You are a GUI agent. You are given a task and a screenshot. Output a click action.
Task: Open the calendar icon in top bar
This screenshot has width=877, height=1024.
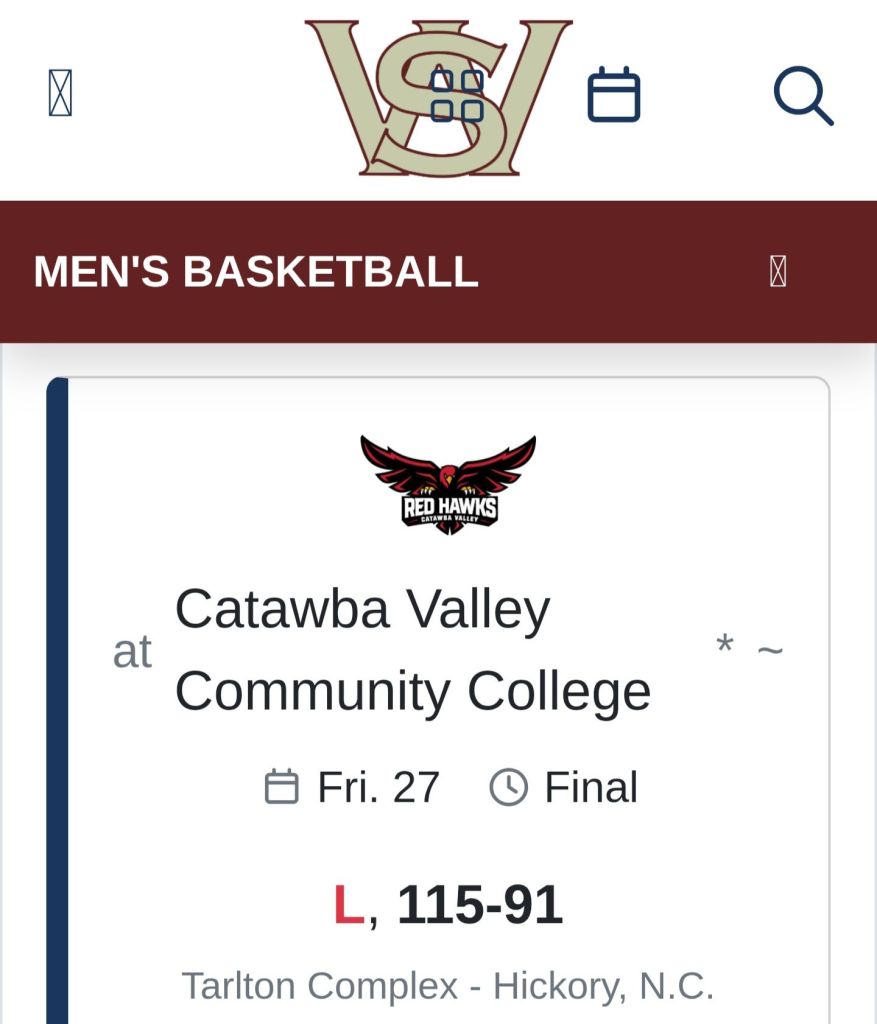point(613,95)
